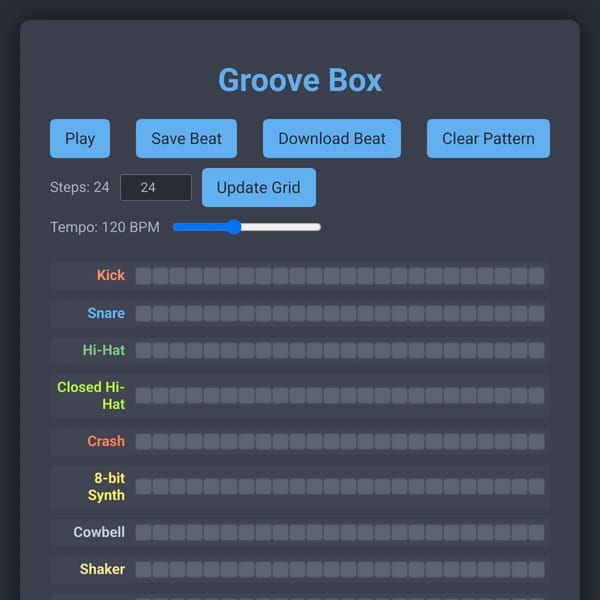Click Download Beat
The width and height of the screenshot is (600, 600).
coord(332,138)
